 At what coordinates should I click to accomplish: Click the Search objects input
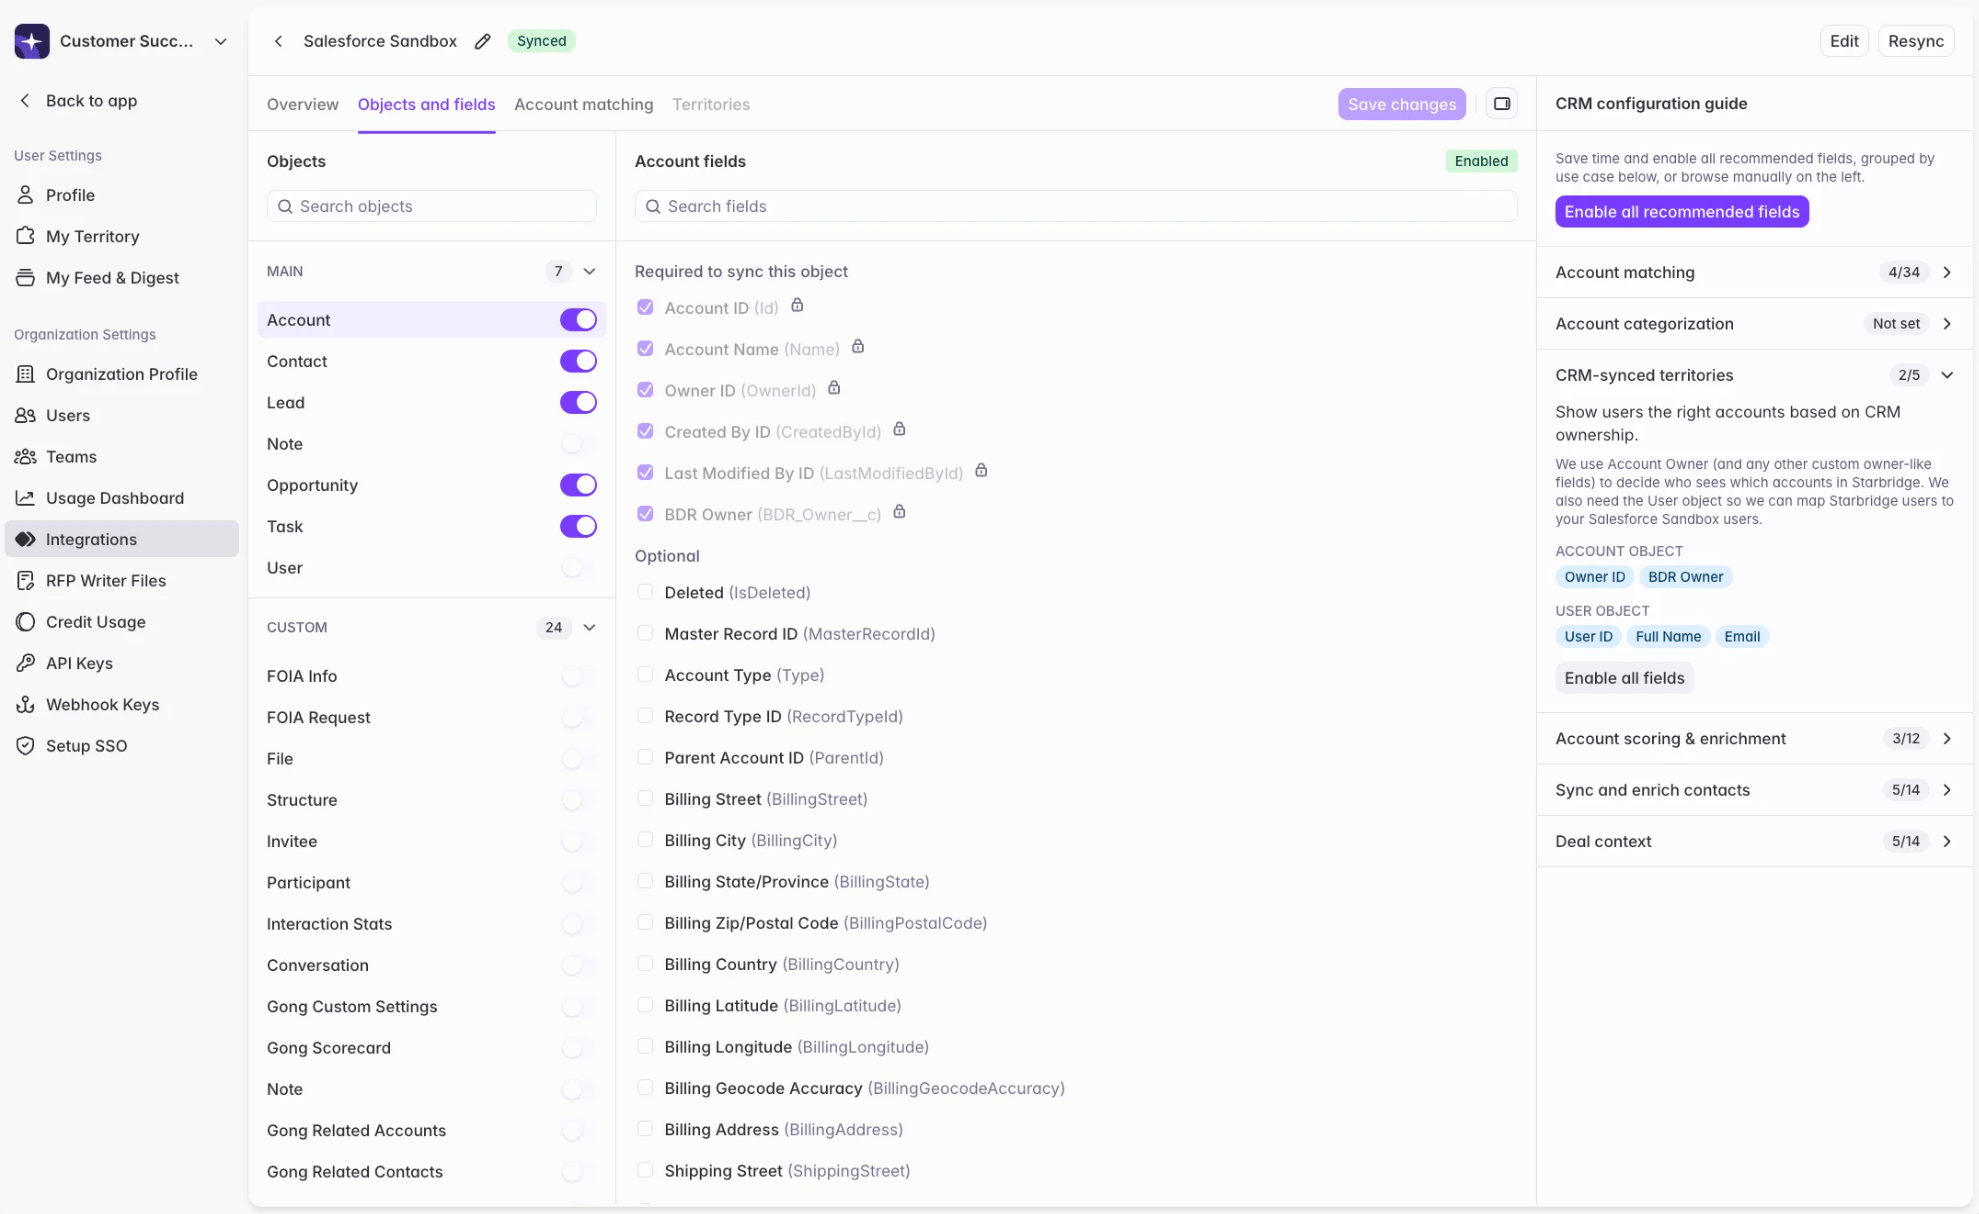[432, 206]
